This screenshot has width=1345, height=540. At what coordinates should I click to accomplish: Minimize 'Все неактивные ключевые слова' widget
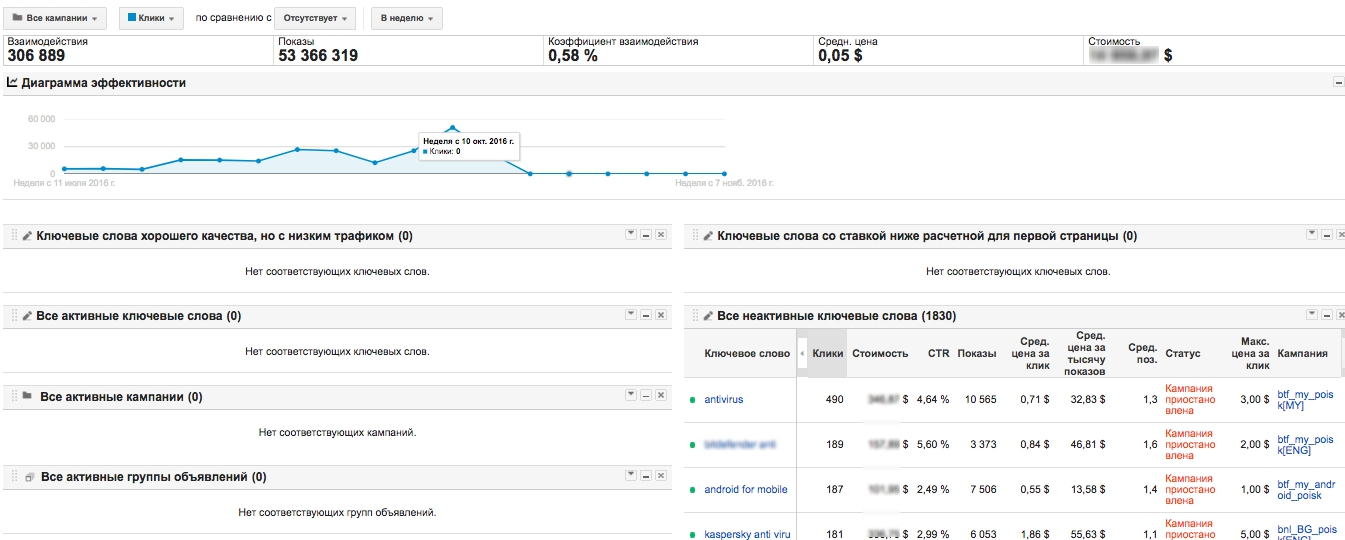(1328, 314)
